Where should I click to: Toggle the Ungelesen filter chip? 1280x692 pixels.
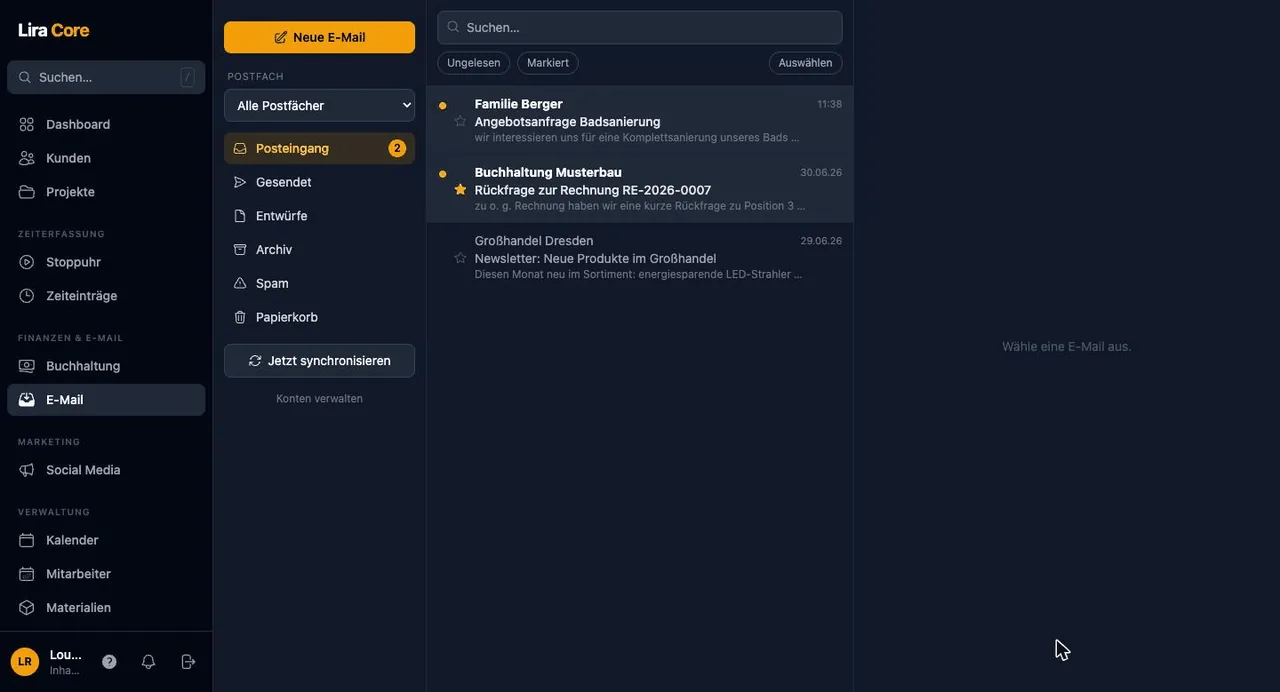coord(474,63)
